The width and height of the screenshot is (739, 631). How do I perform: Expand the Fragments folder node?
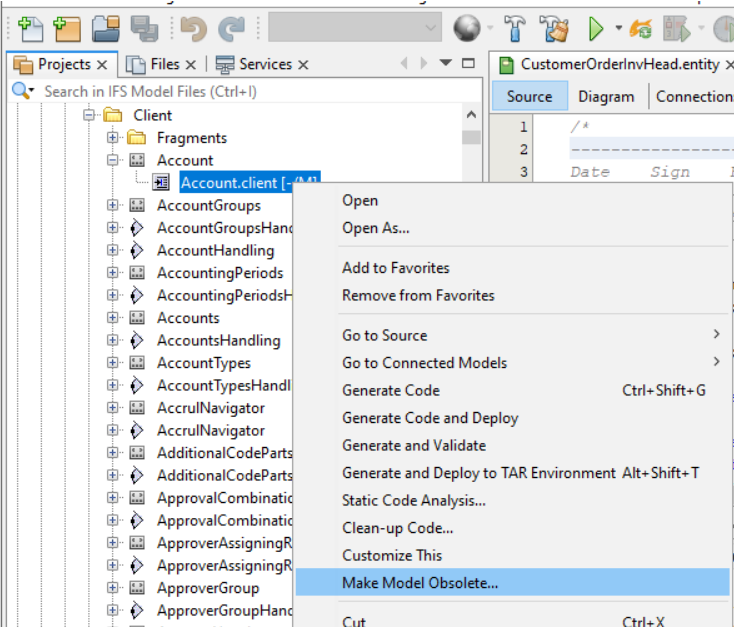click(112, 138)
